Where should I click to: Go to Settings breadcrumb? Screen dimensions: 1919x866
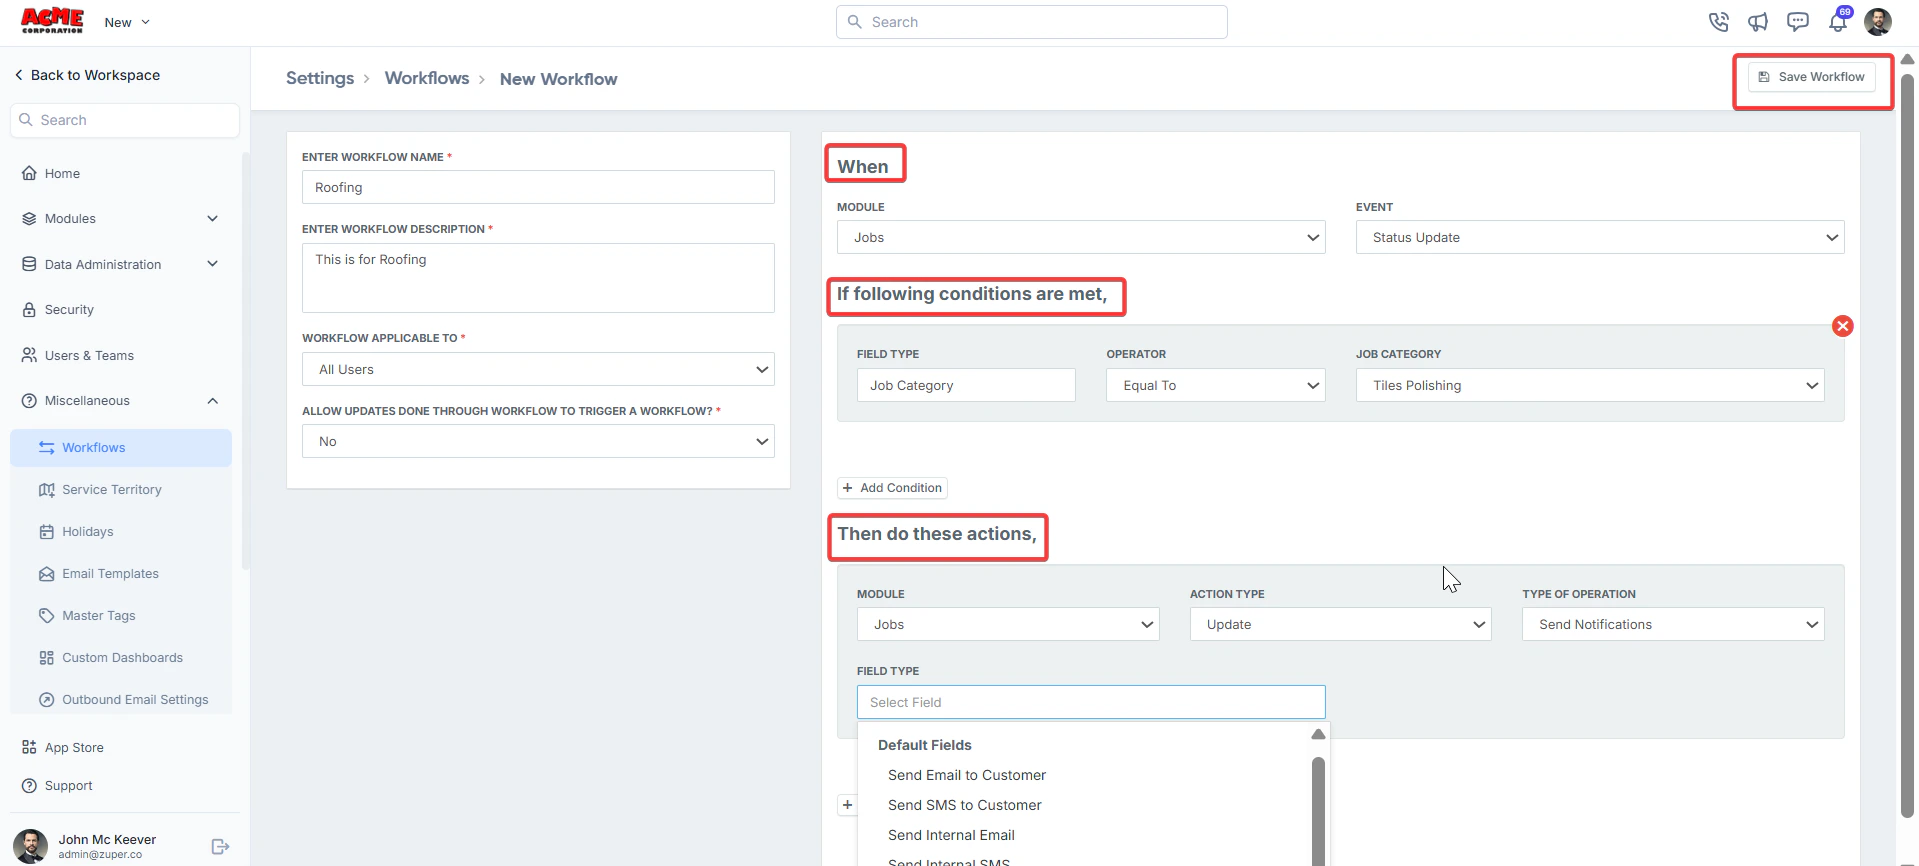[x=320, y=78]
